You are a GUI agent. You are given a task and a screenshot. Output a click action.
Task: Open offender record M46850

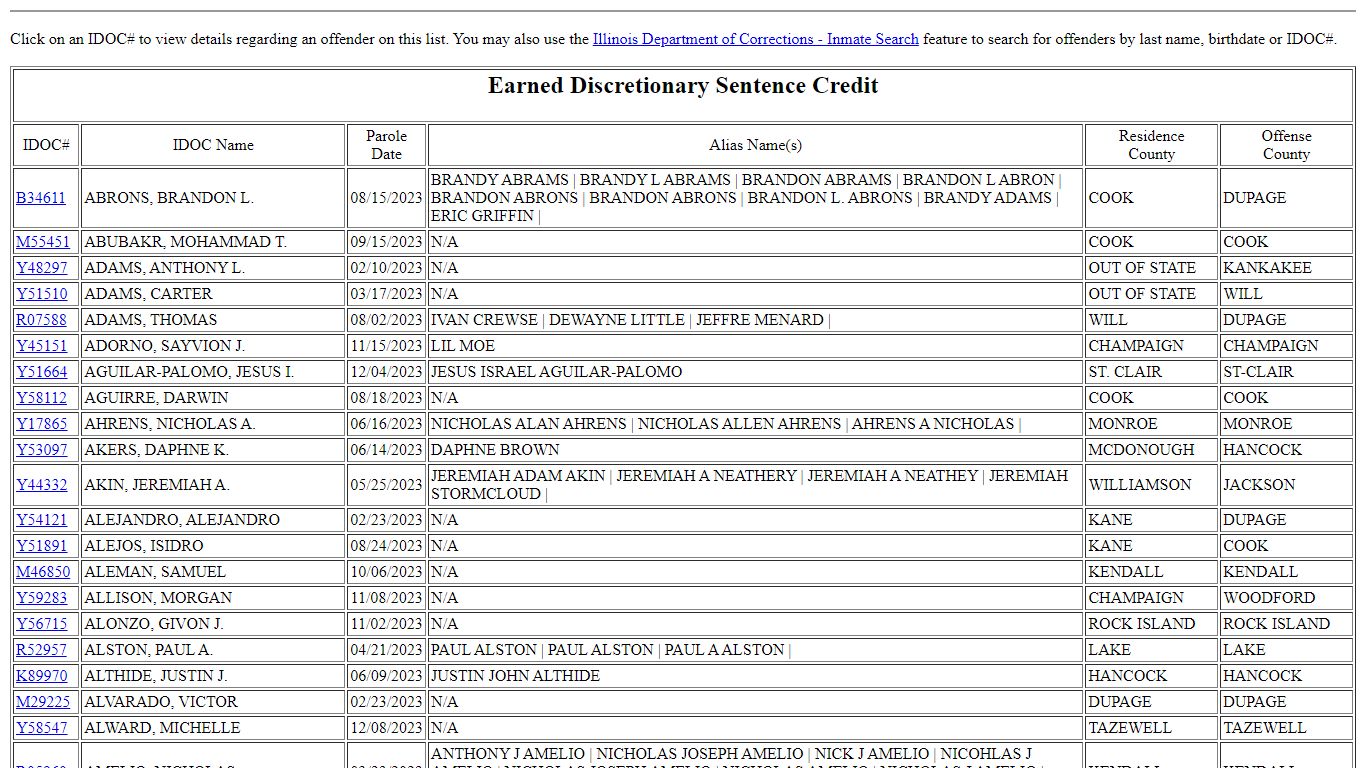(x=43, y=572)
